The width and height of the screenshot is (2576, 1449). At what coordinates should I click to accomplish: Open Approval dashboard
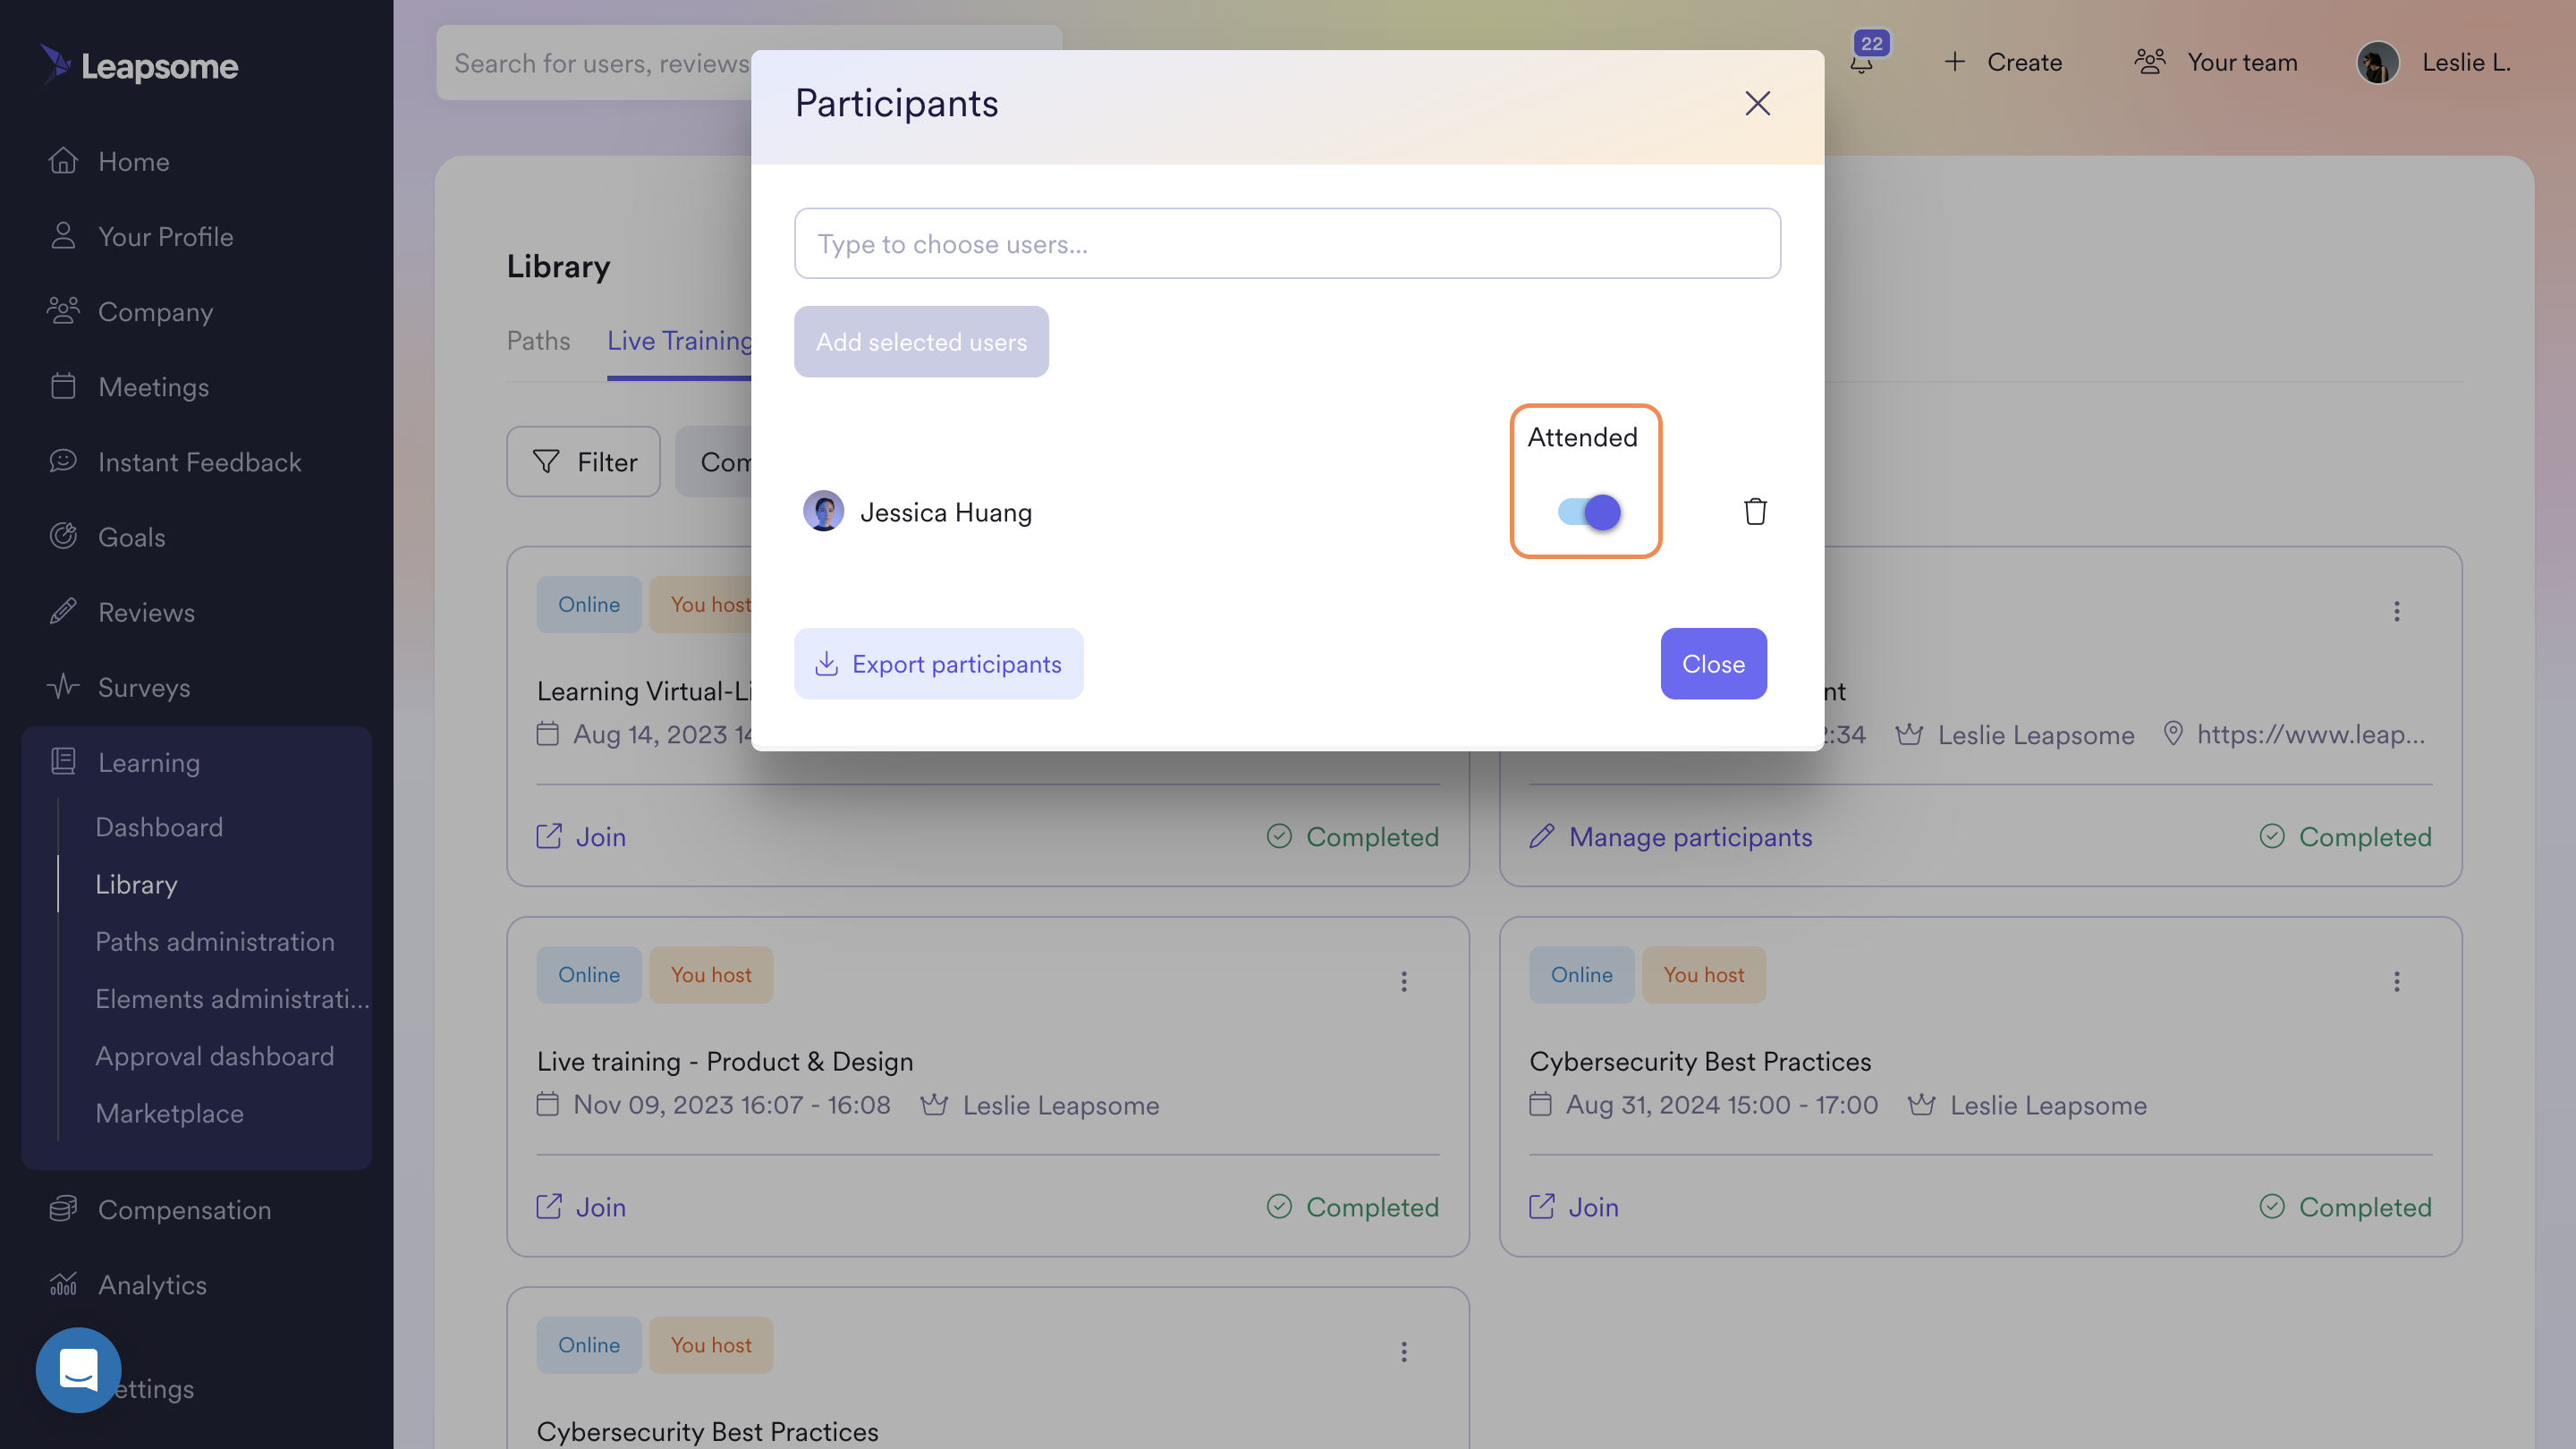click(215, 1055)
